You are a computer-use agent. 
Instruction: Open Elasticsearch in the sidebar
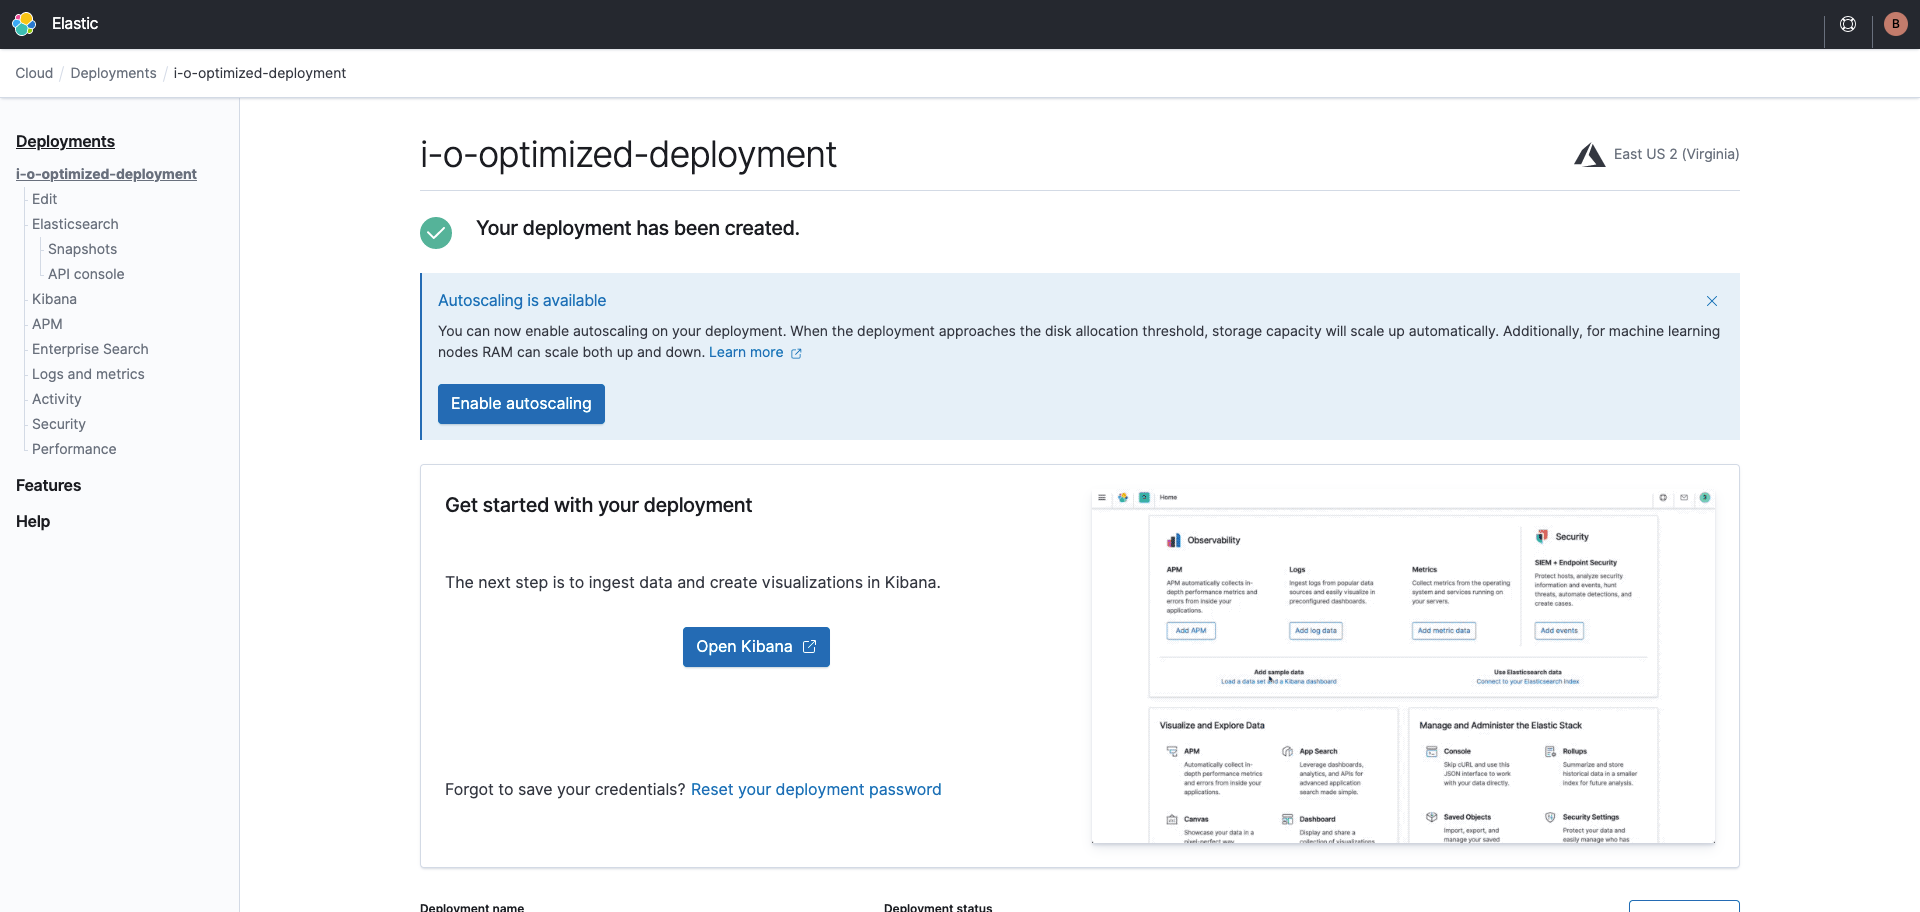pos(75,224)
